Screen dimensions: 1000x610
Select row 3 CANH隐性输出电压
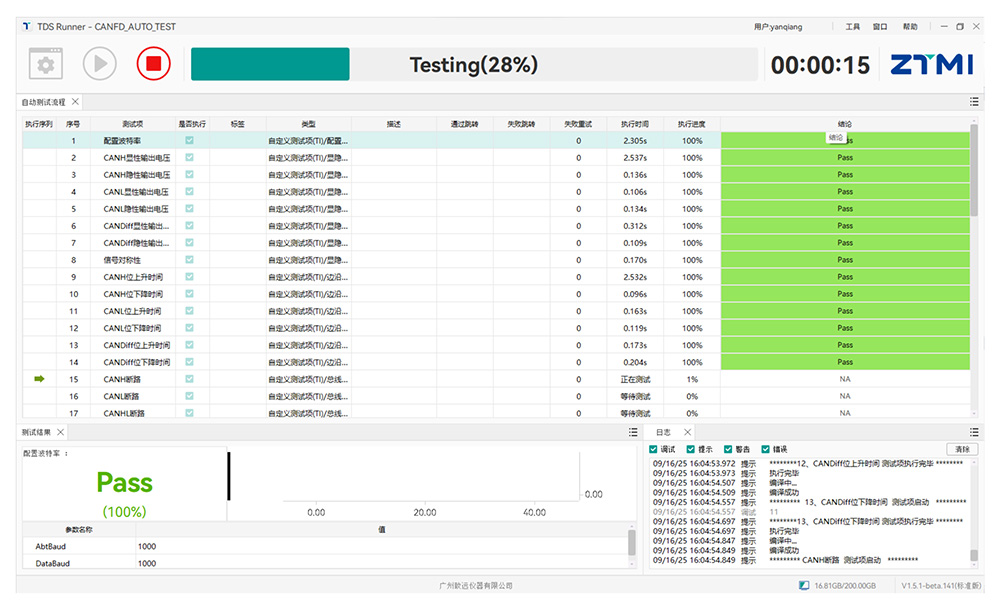(x=496, y=175)
